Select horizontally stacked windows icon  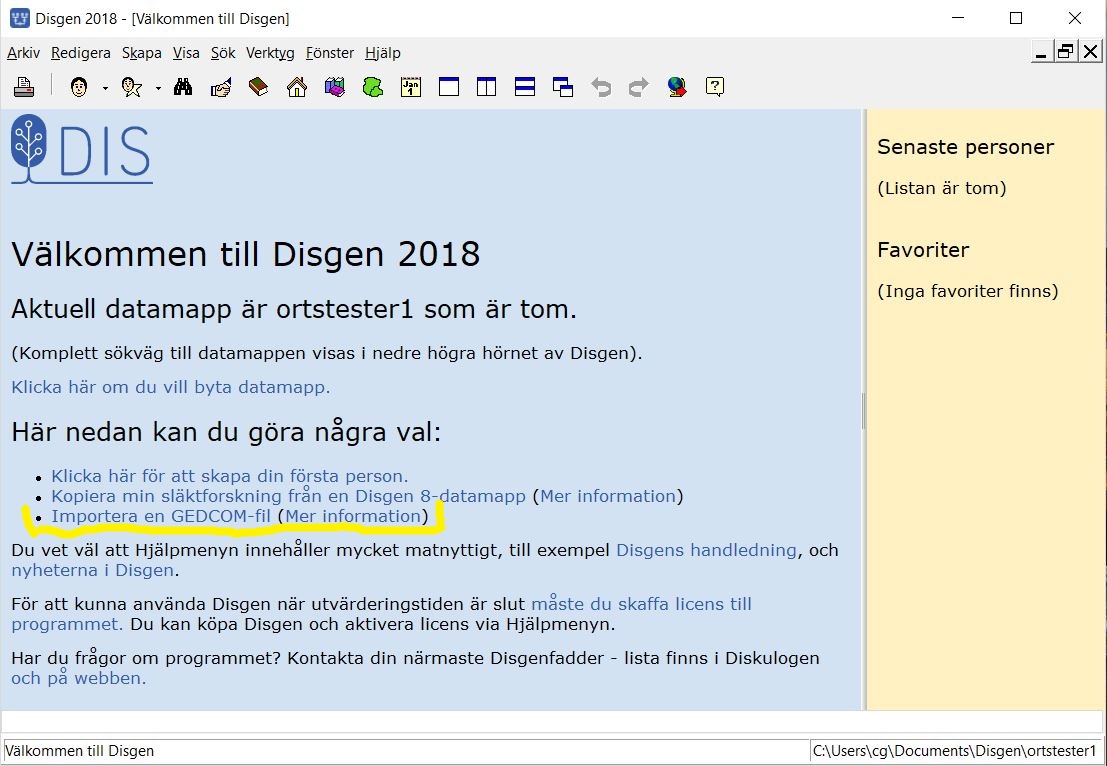[525, 87]
